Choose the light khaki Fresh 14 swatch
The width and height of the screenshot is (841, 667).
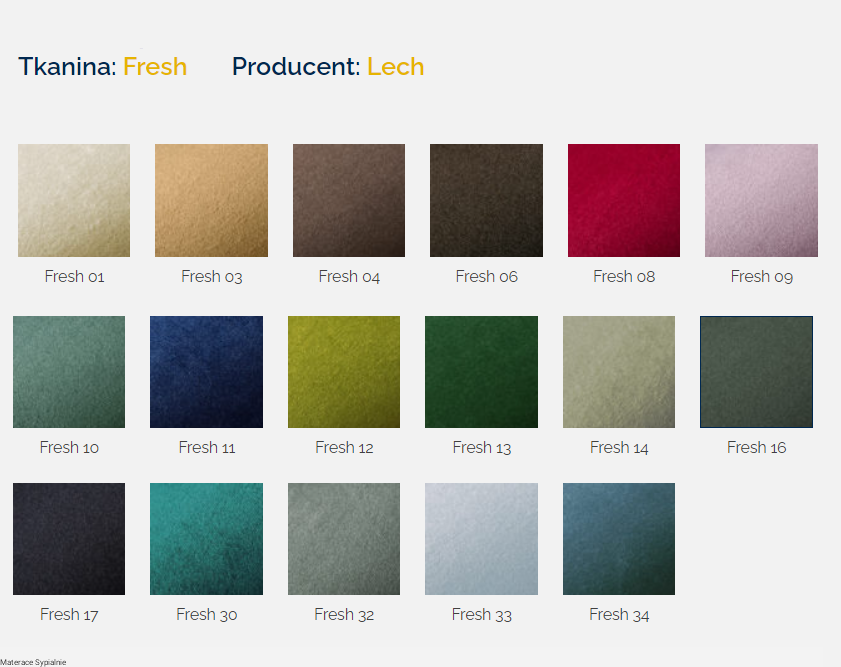(619, 372)
